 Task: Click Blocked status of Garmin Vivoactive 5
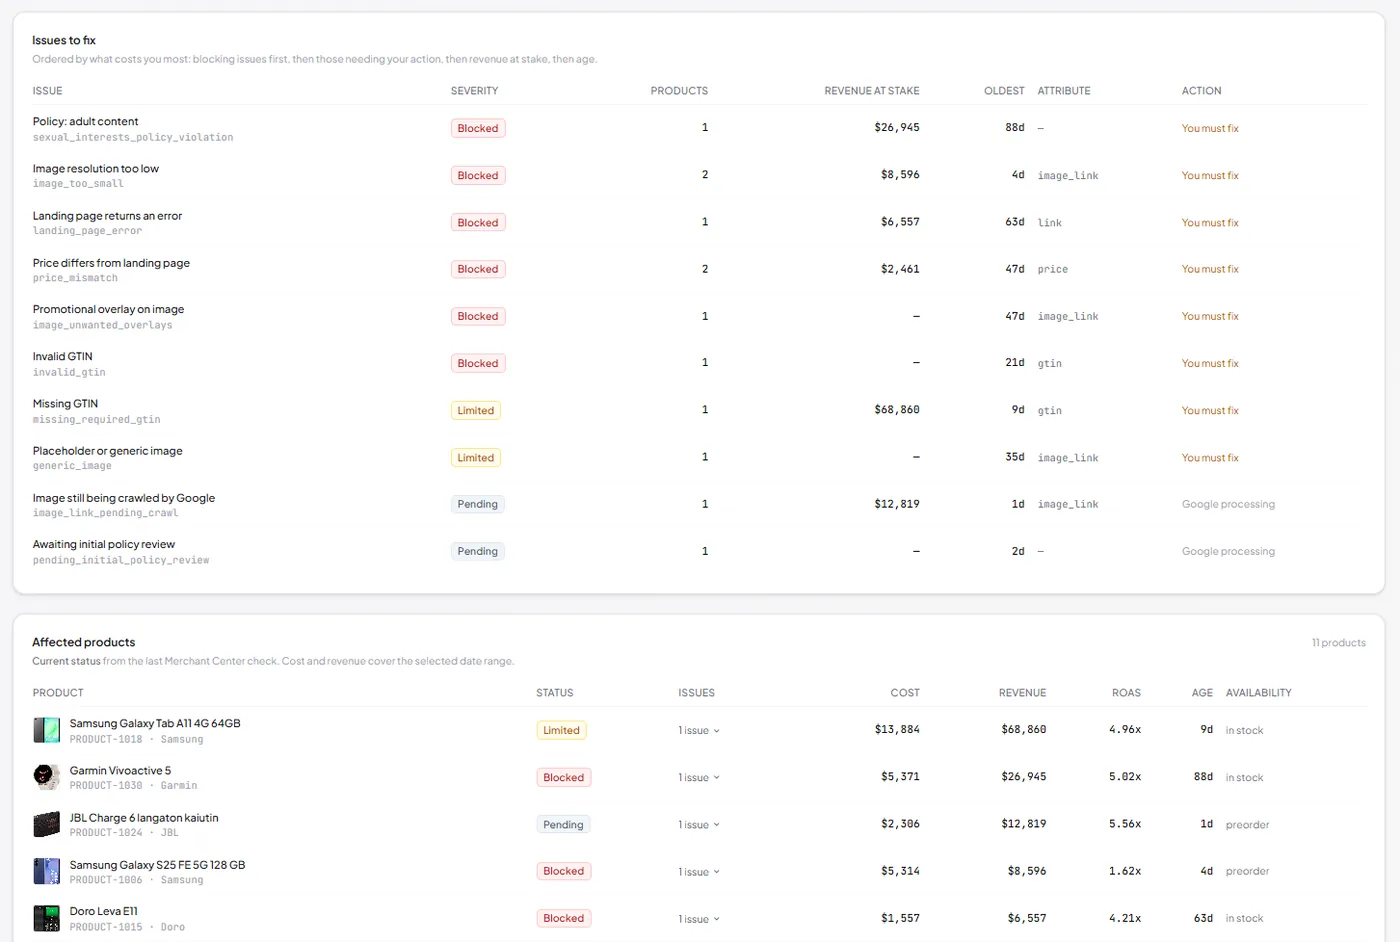[x=564, y=777]
